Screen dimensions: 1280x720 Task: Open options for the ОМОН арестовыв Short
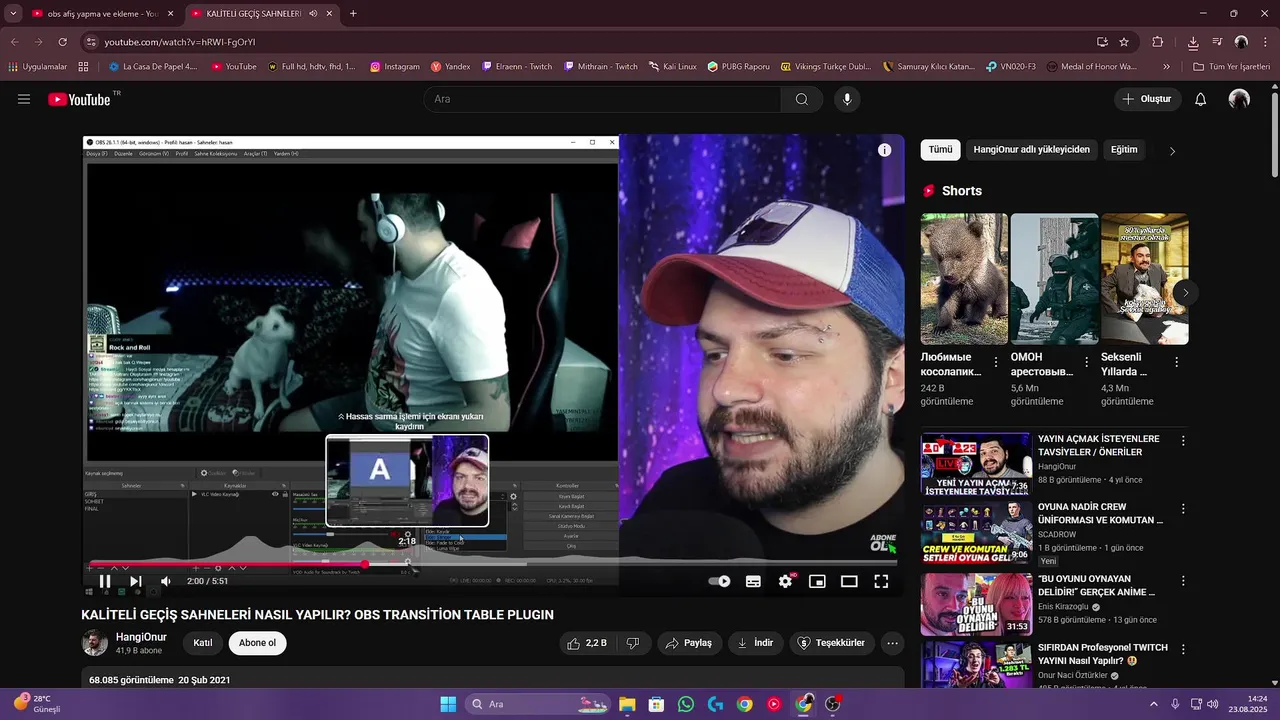coord(1086,362)
